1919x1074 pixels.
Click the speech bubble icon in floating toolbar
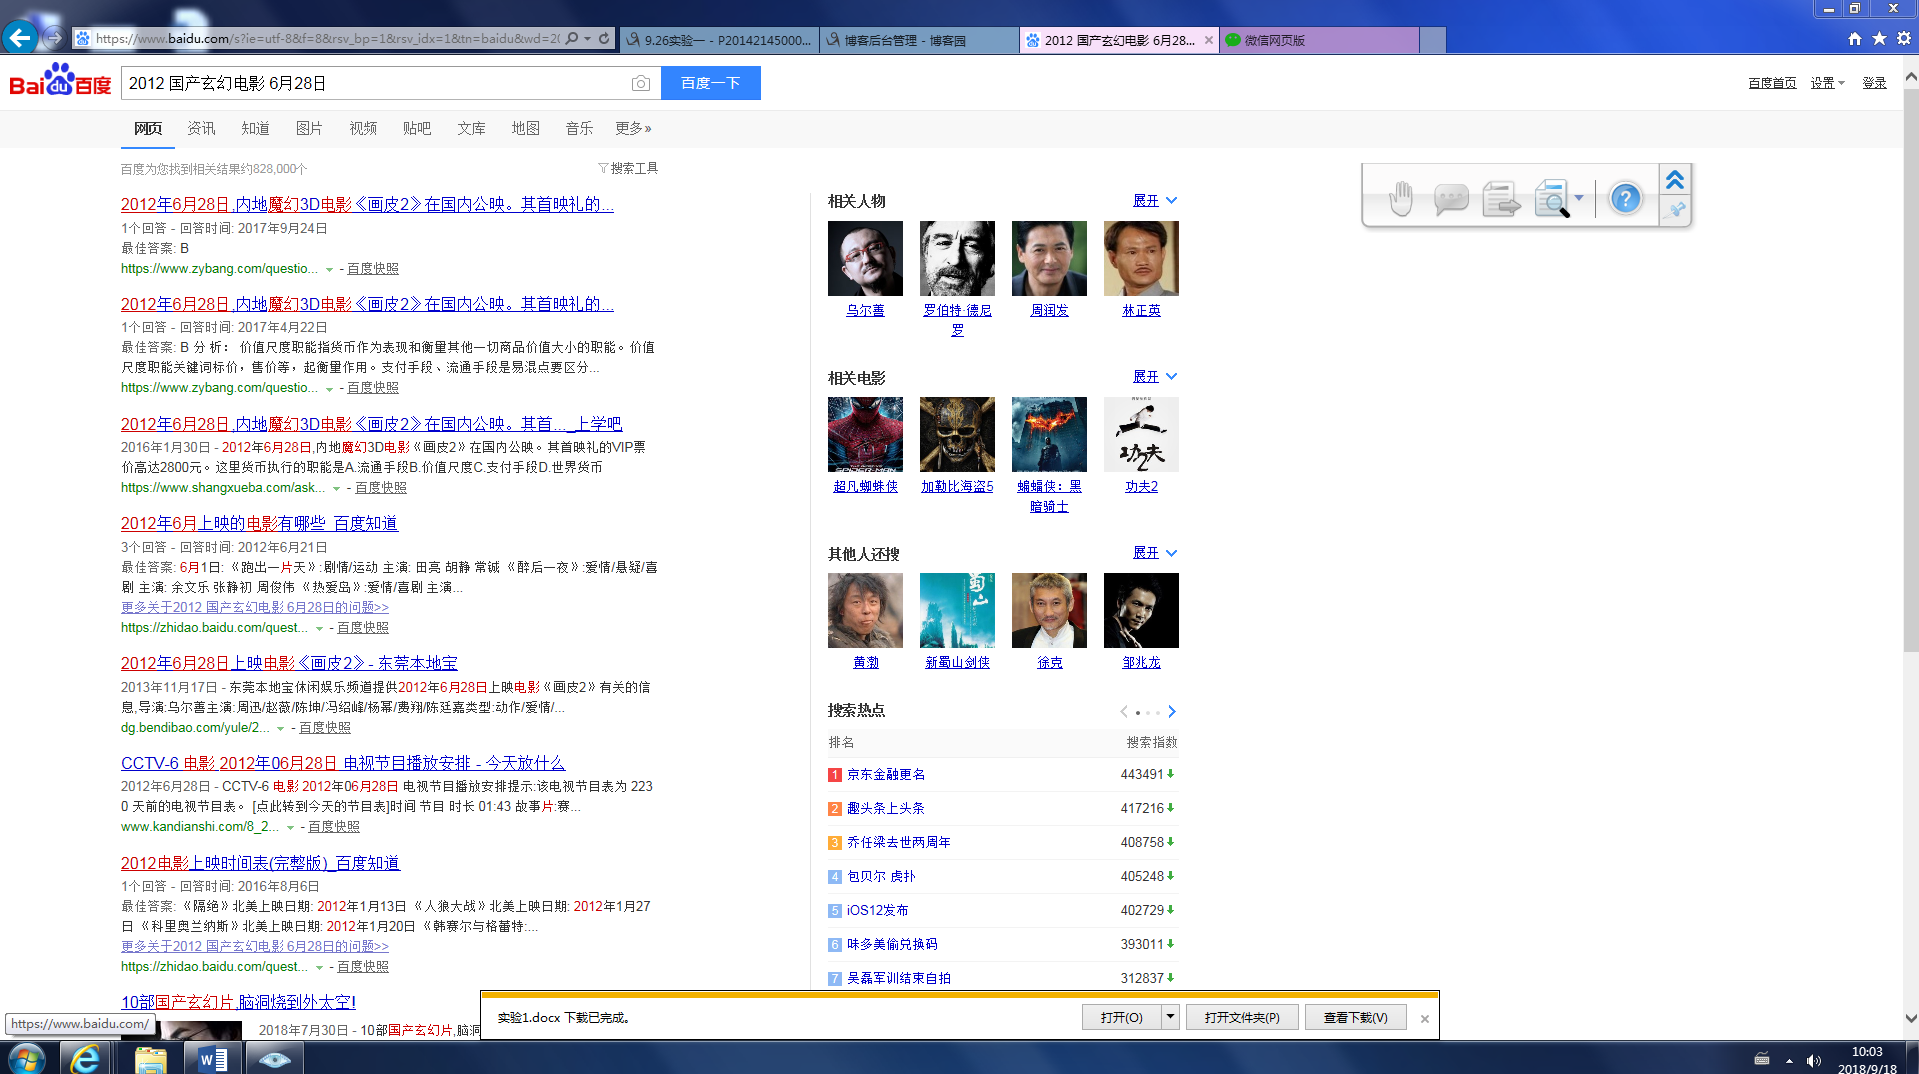pyautogui.click(x=1450, y=198)
